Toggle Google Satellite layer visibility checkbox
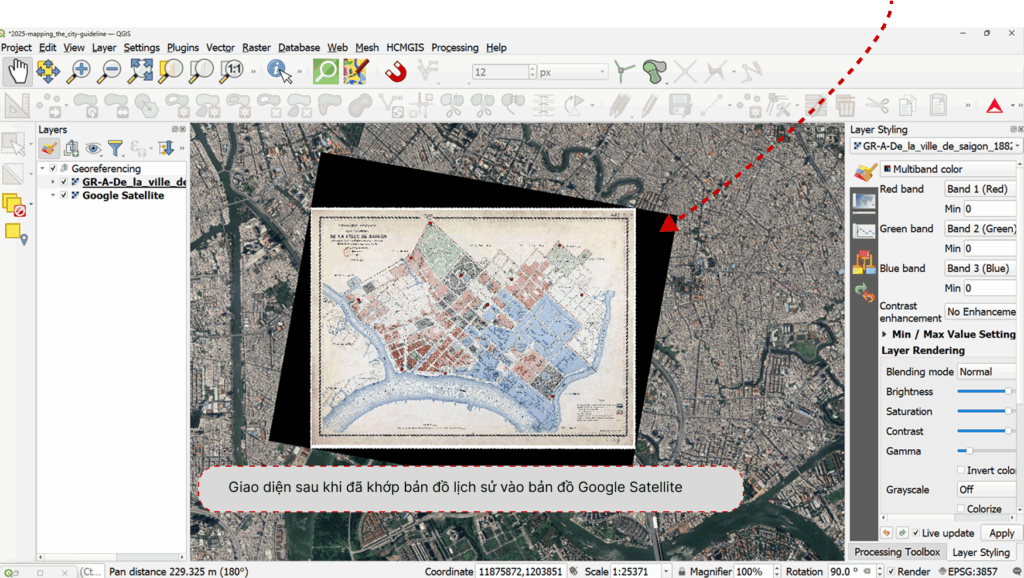Image resolution: width=1024 pixels, height=578 pixels. [64, 195]
